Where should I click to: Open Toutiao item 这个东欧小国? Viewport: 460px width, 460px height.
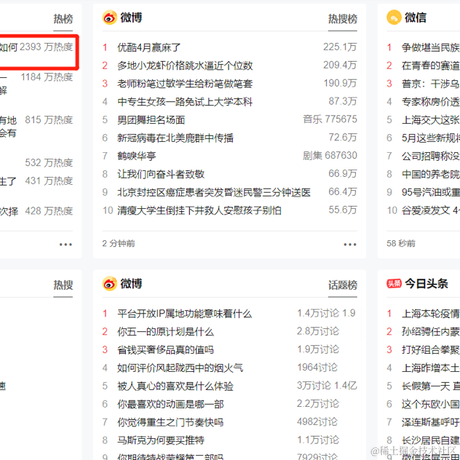431,404
